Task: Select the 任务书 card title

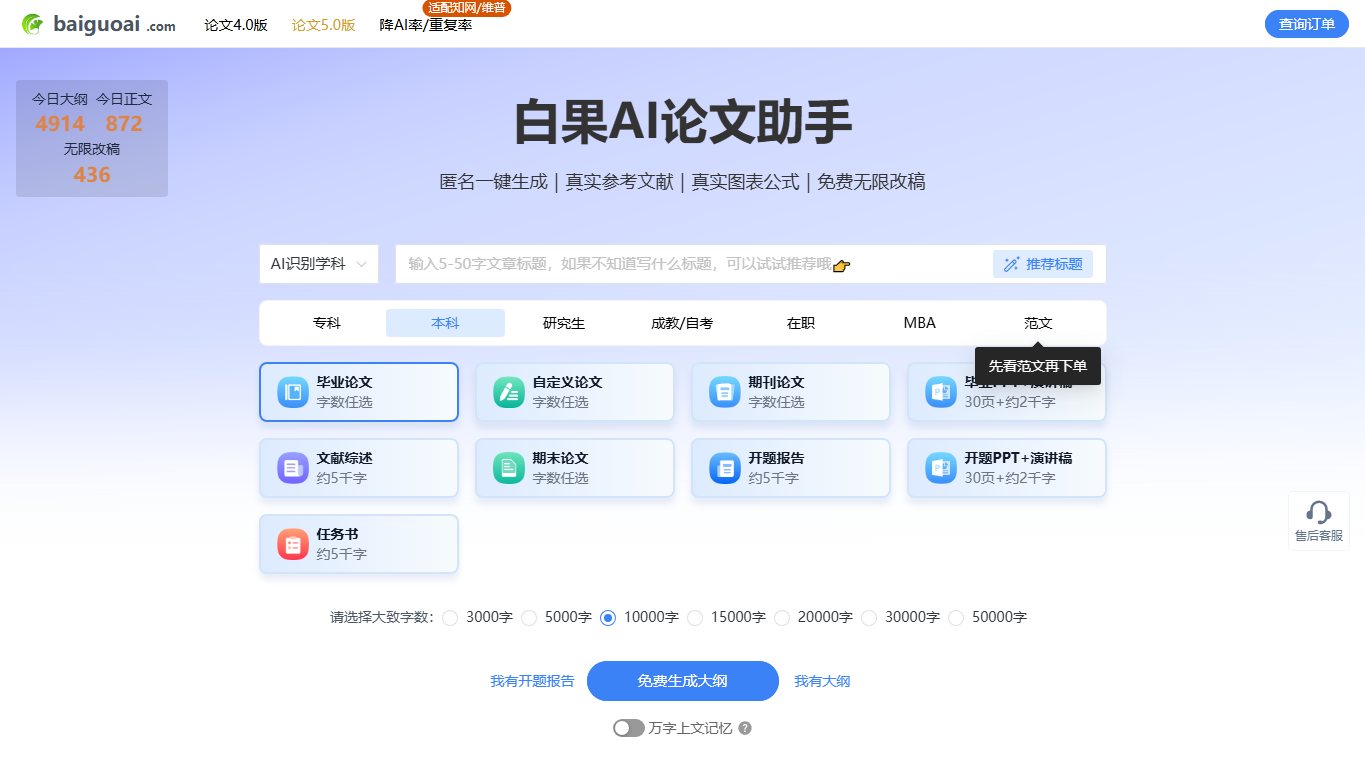Action: point(338,534)
